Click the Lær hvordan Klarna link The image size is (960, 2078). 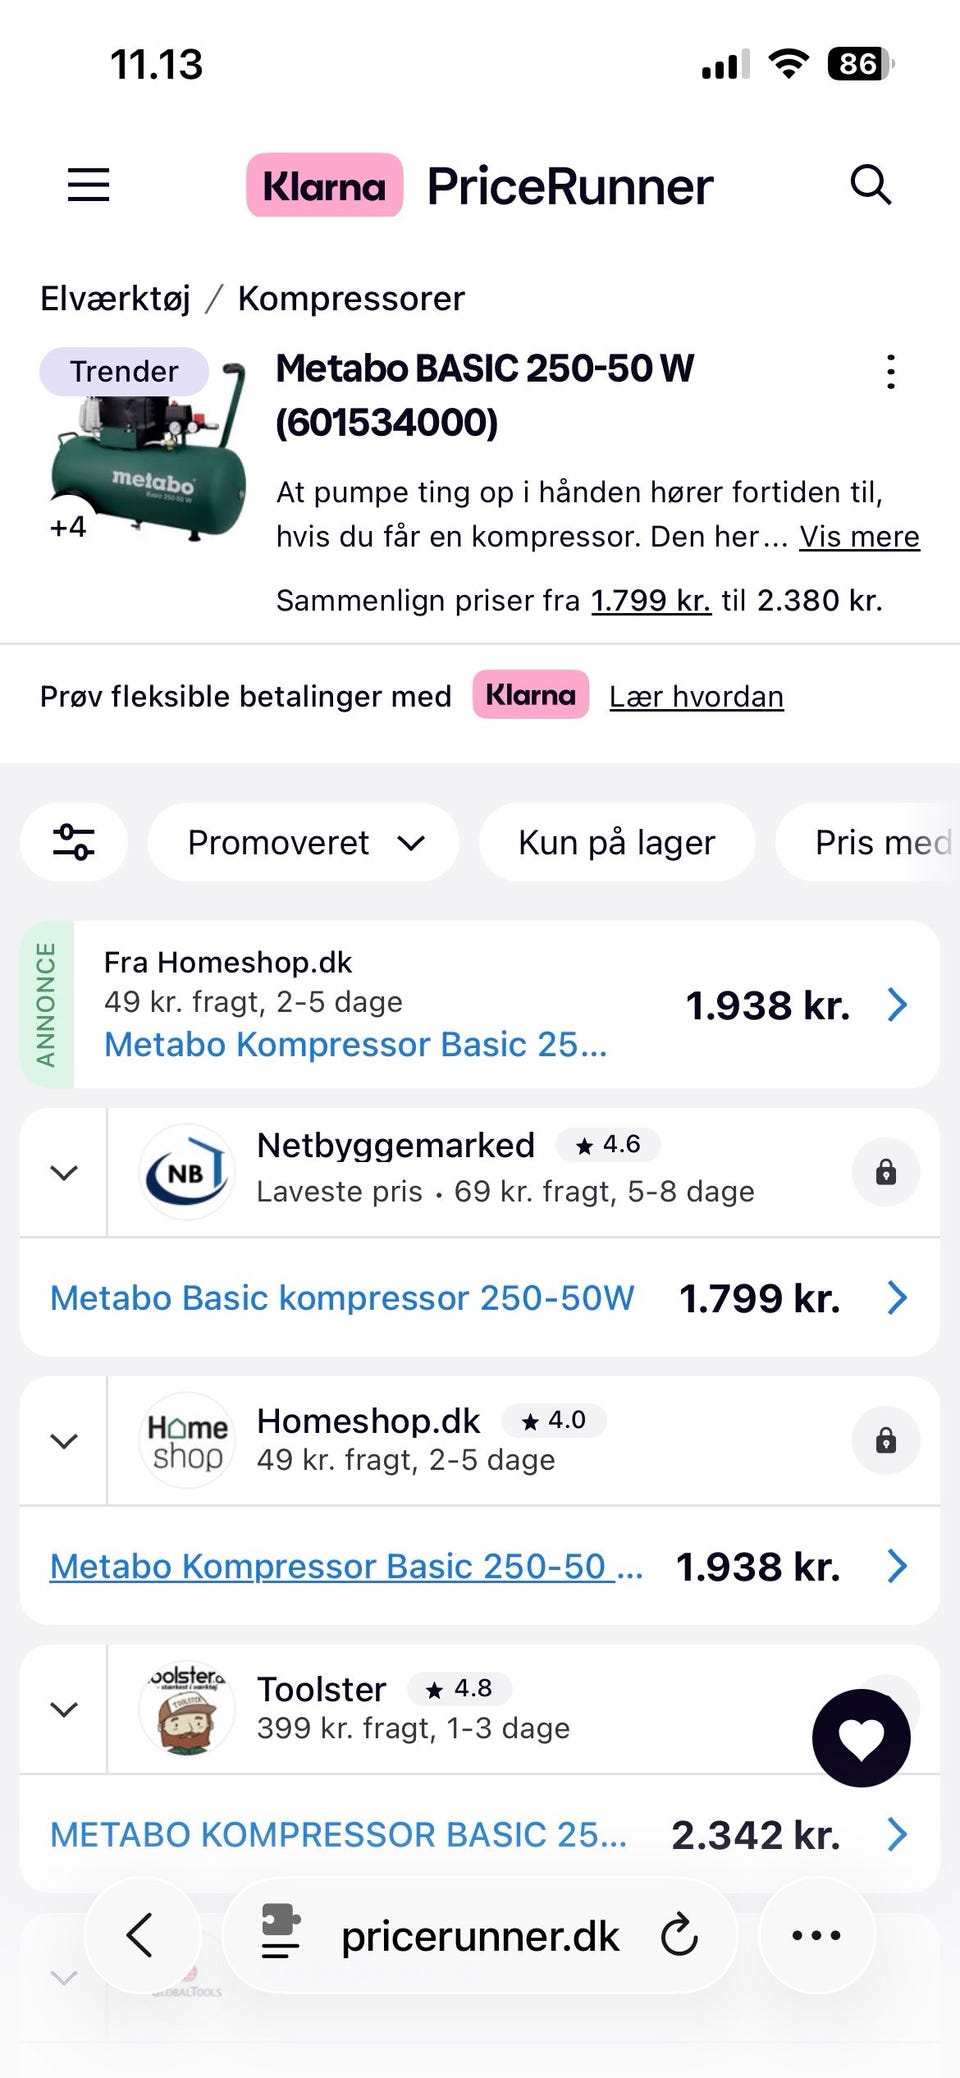pos(696,696)
